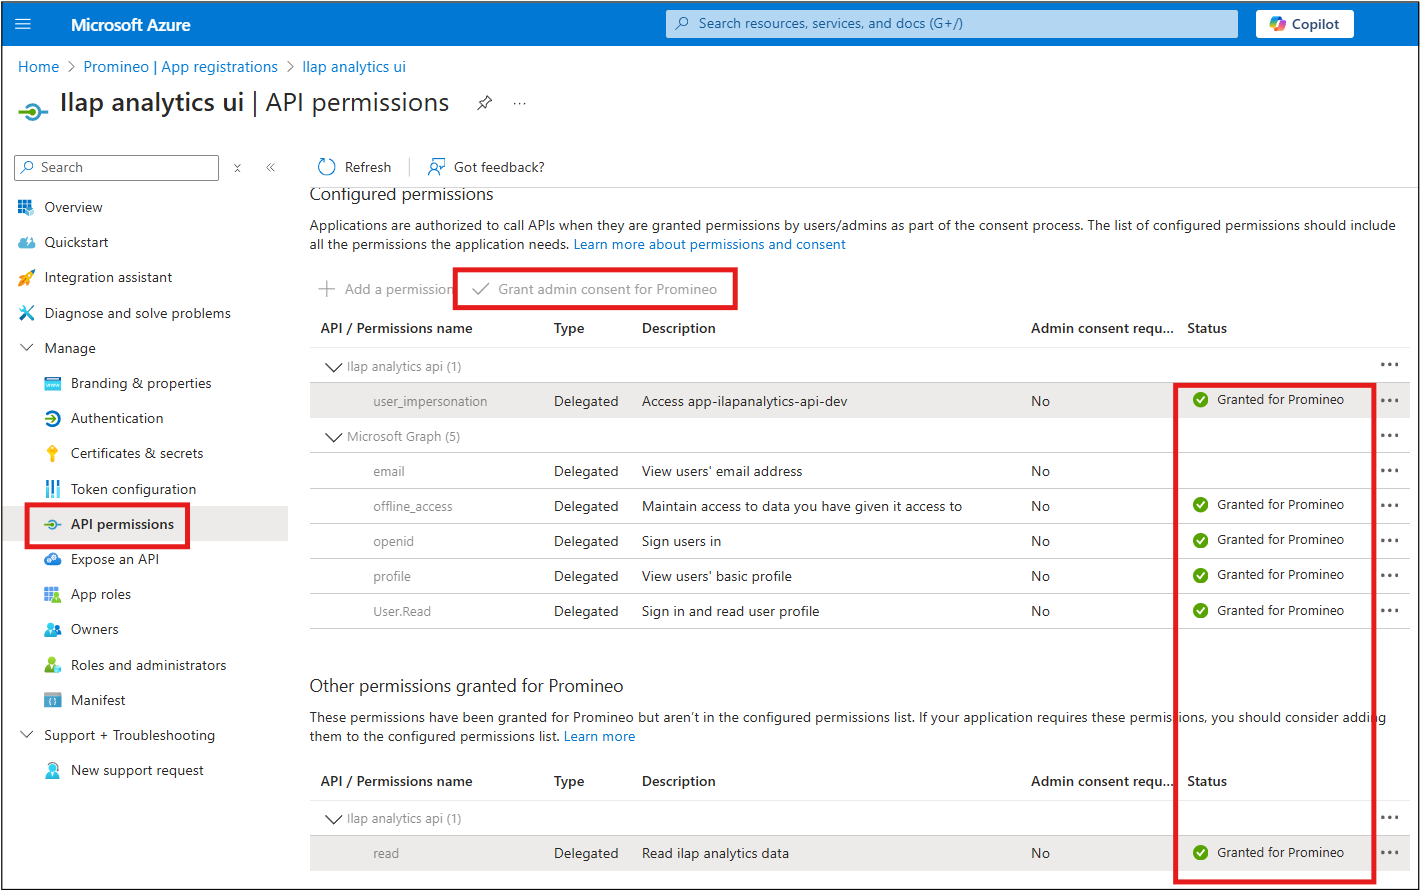This screenshot has width=1420, height=890.
Task: Open App roles in sidebar
Action: (x=101, y=594)
